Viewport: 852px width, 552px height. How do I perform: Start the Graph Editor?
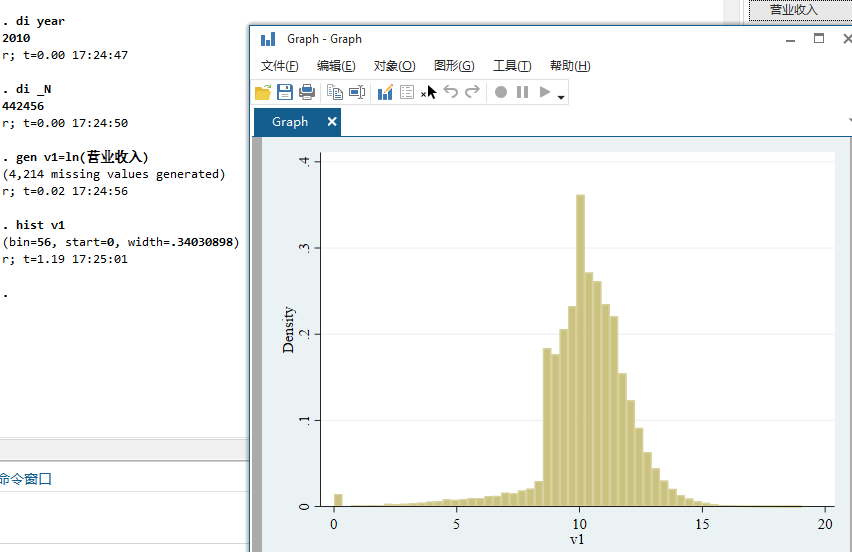click(x=385, y=92)
